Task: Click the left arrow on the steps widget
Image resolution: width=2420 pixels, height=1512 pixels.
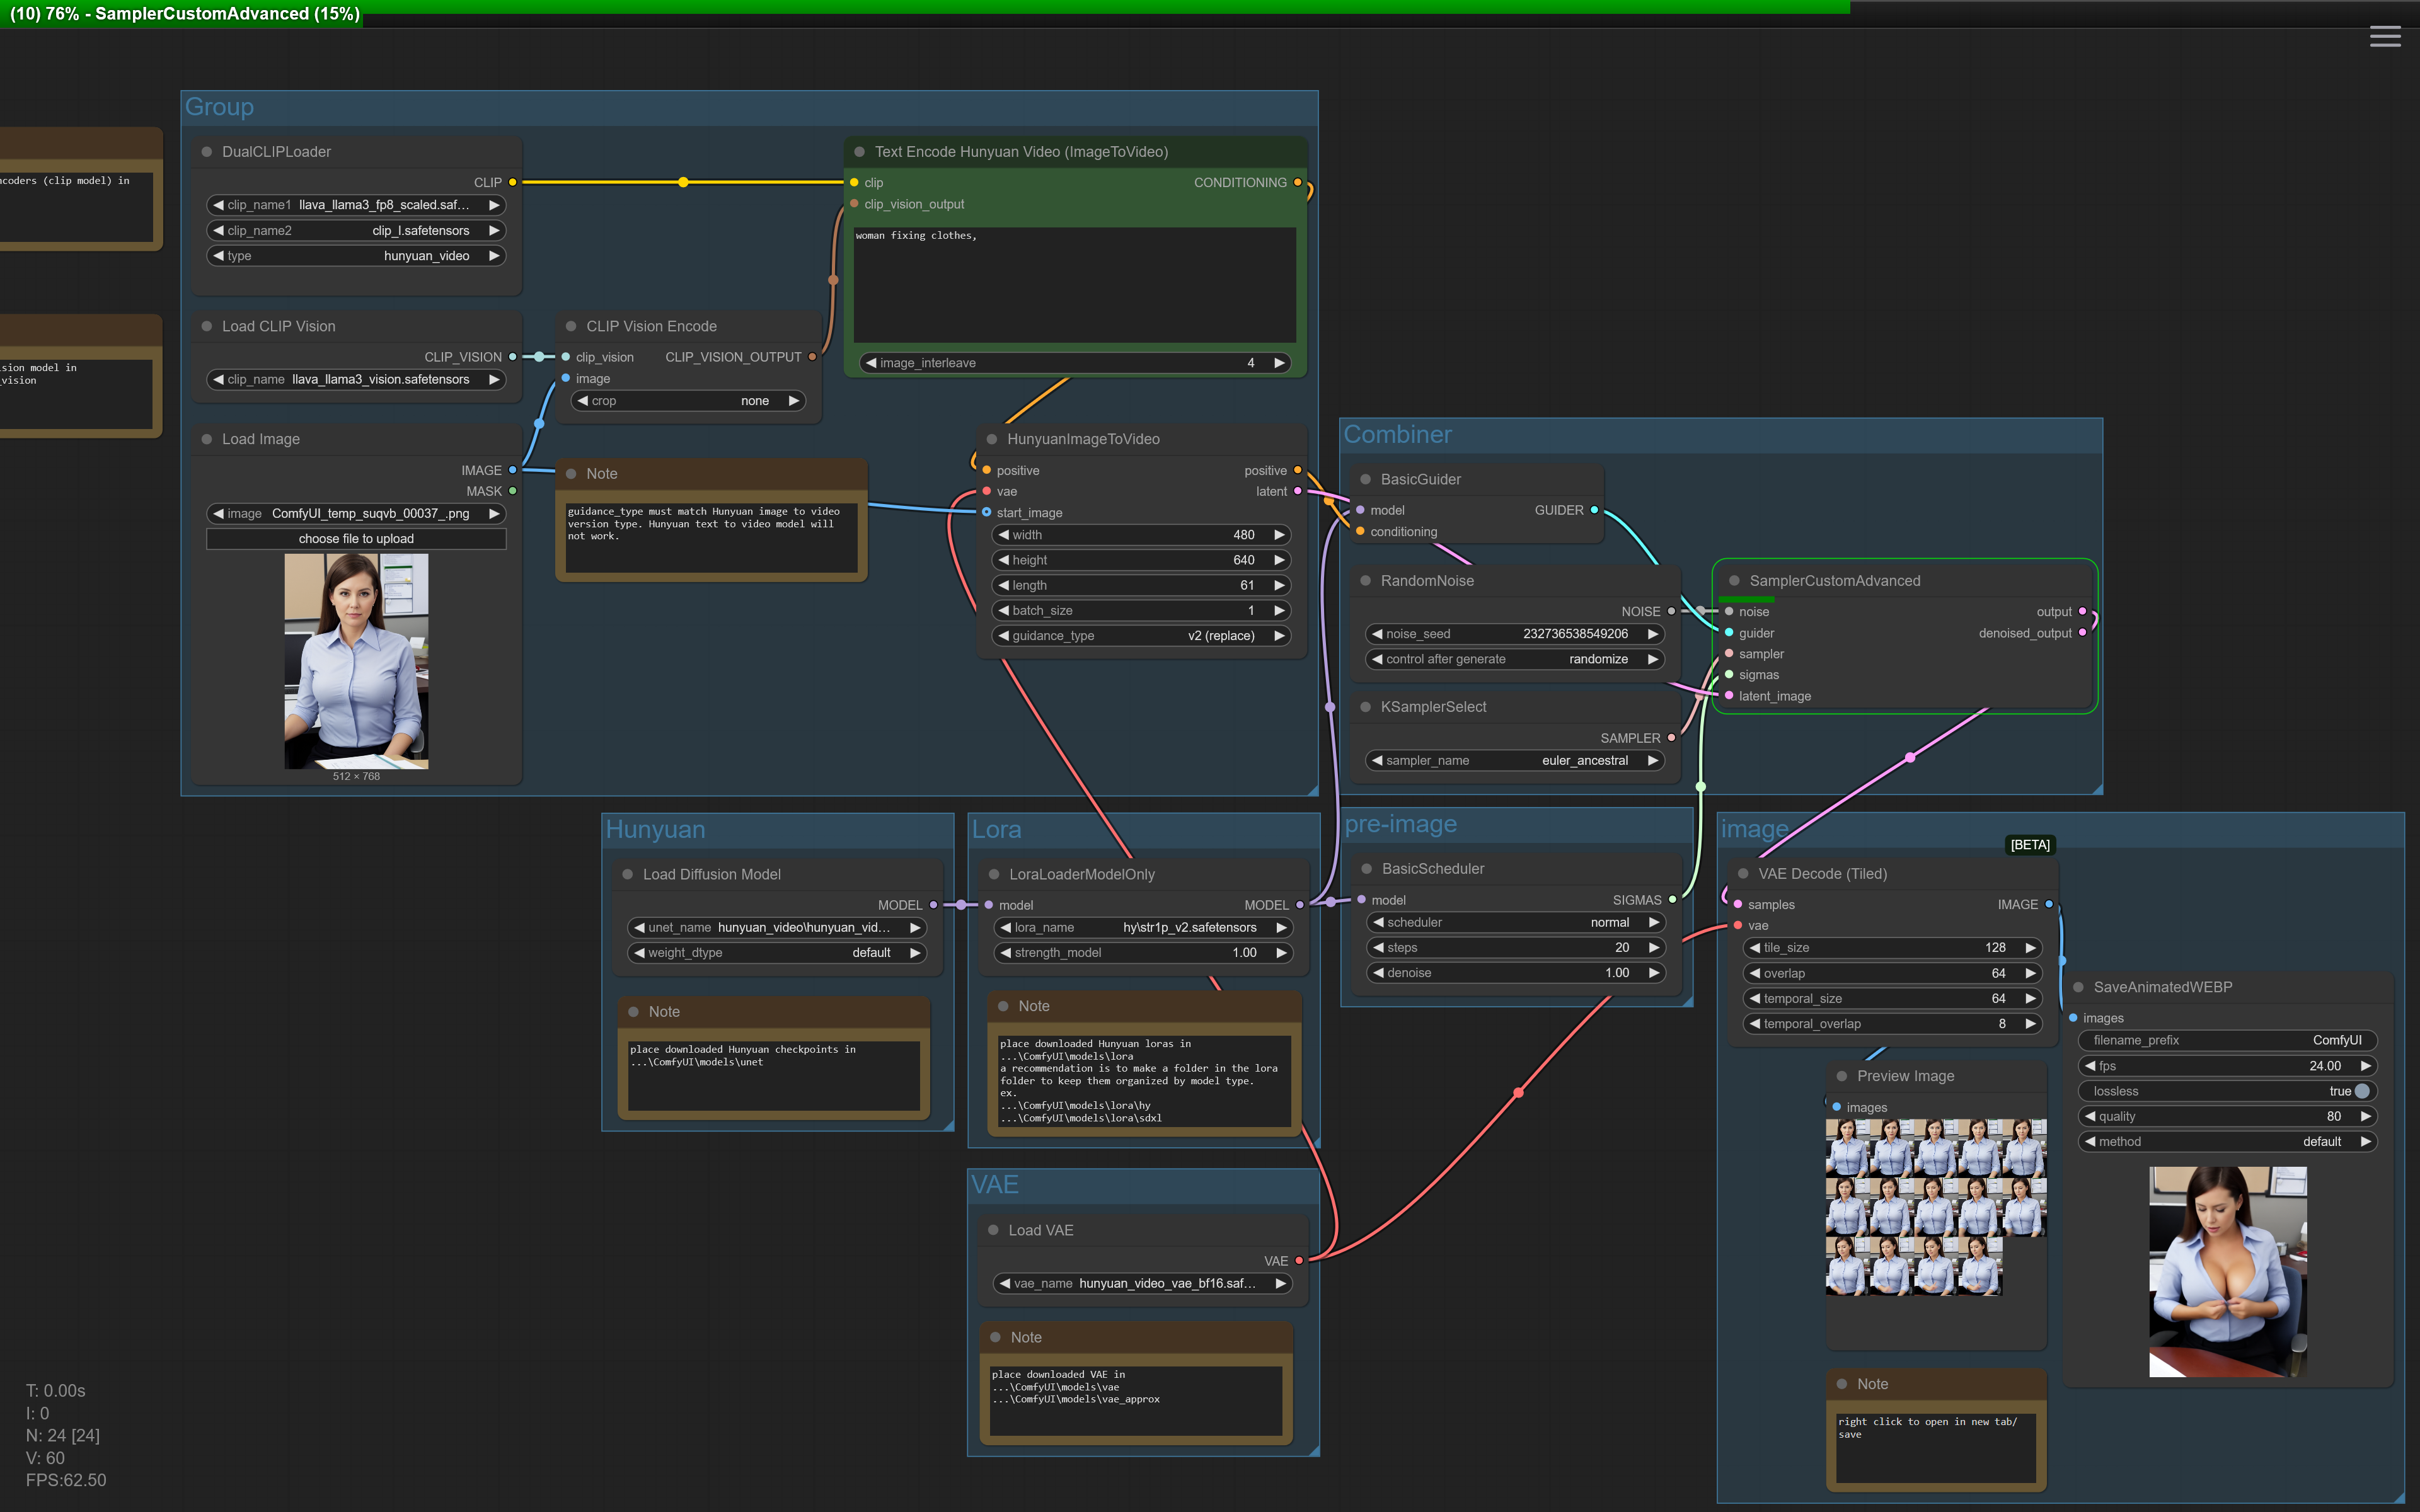Action: [1379, 947]
